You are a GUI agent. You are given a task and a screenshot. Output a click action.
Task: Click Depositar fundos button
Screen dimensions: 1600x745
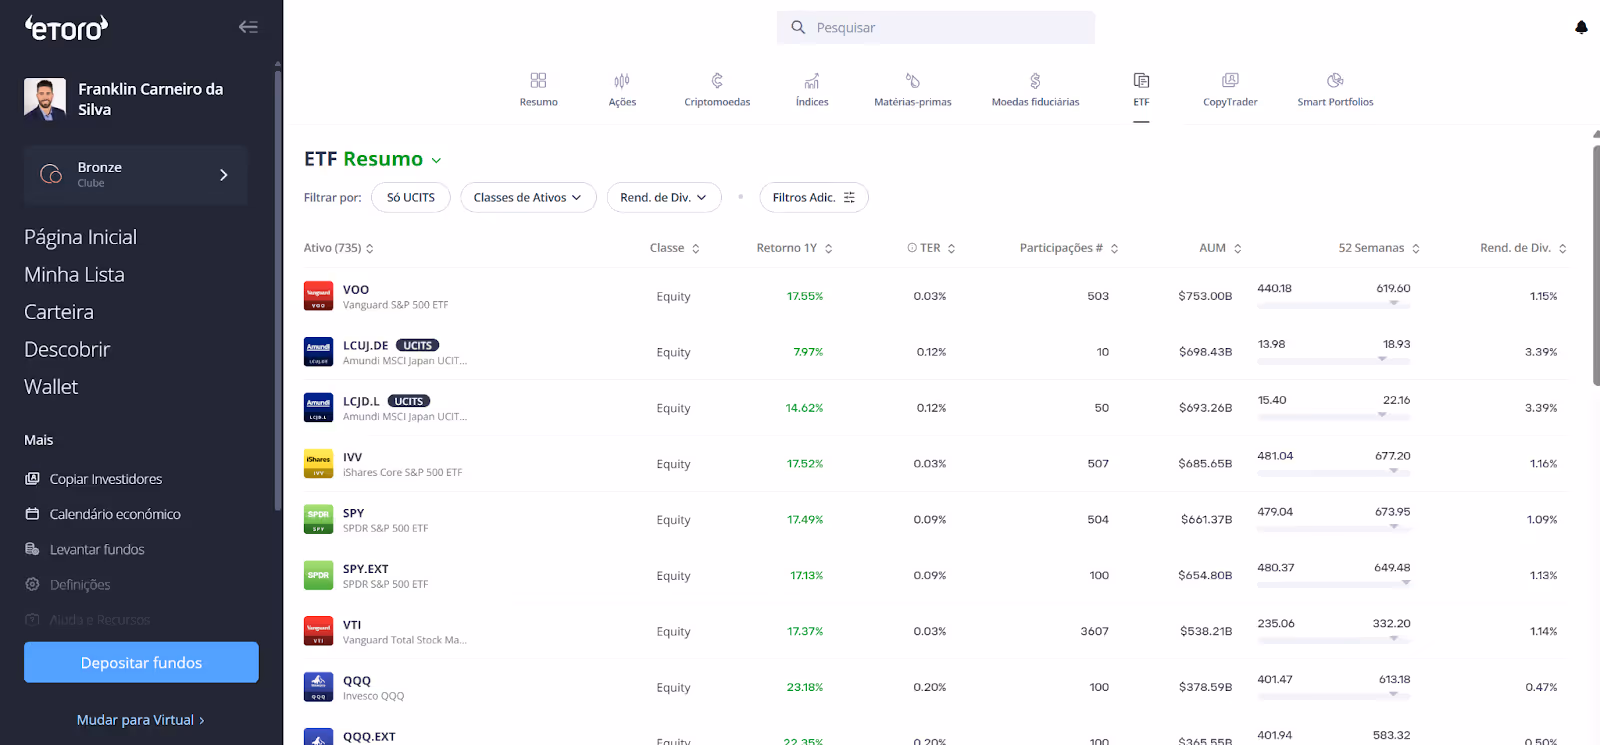(141, 662)
